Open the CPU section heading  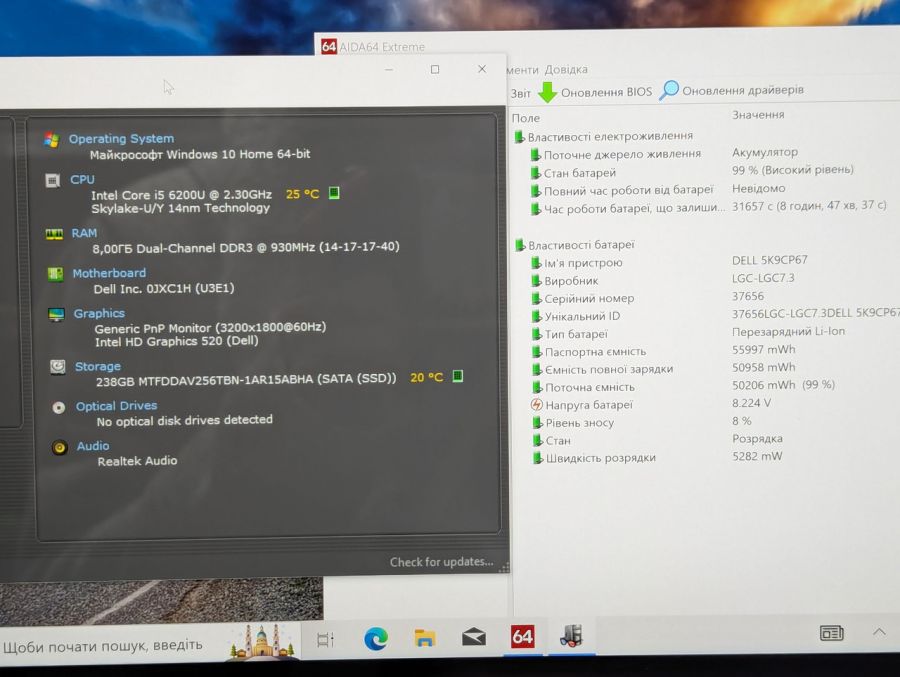(82, 179)
